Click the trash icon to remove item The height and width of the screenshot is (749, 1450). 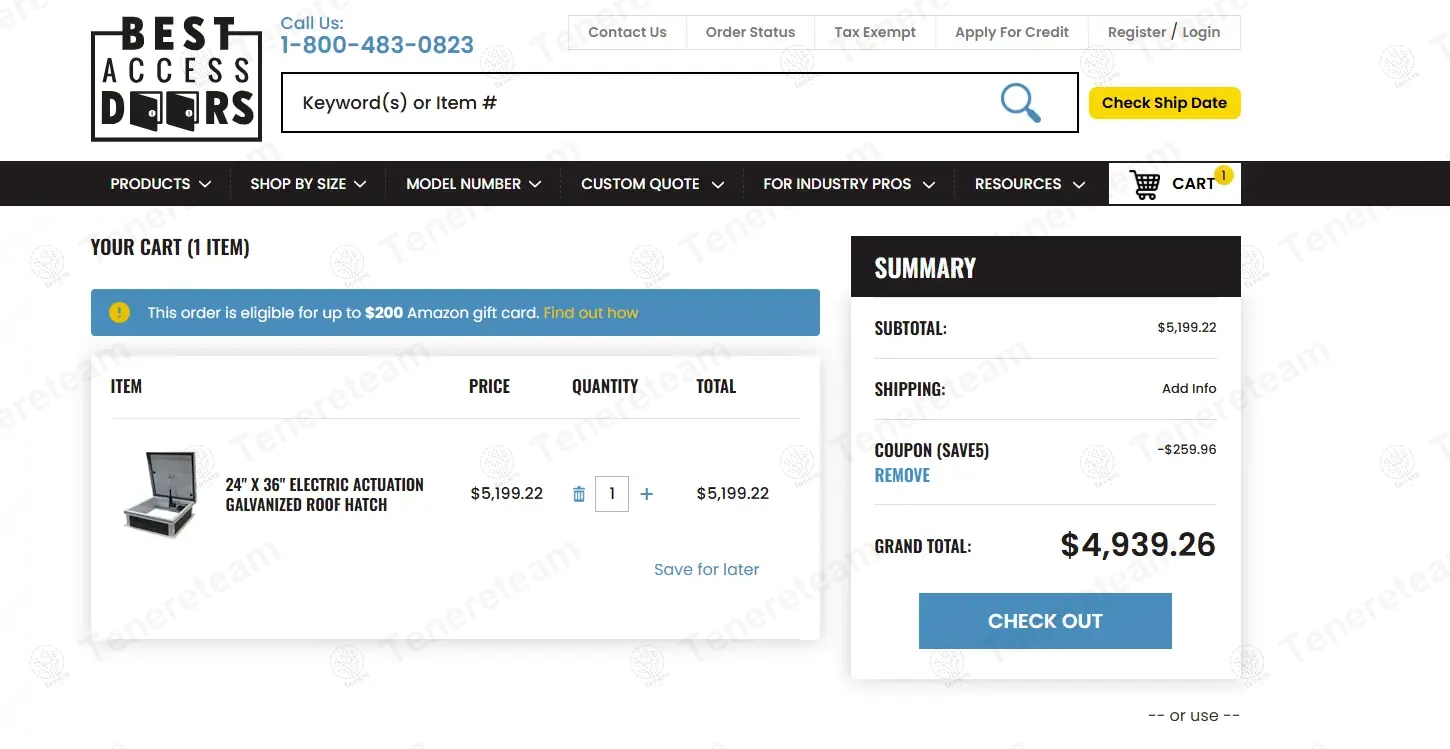click(579, 494)
